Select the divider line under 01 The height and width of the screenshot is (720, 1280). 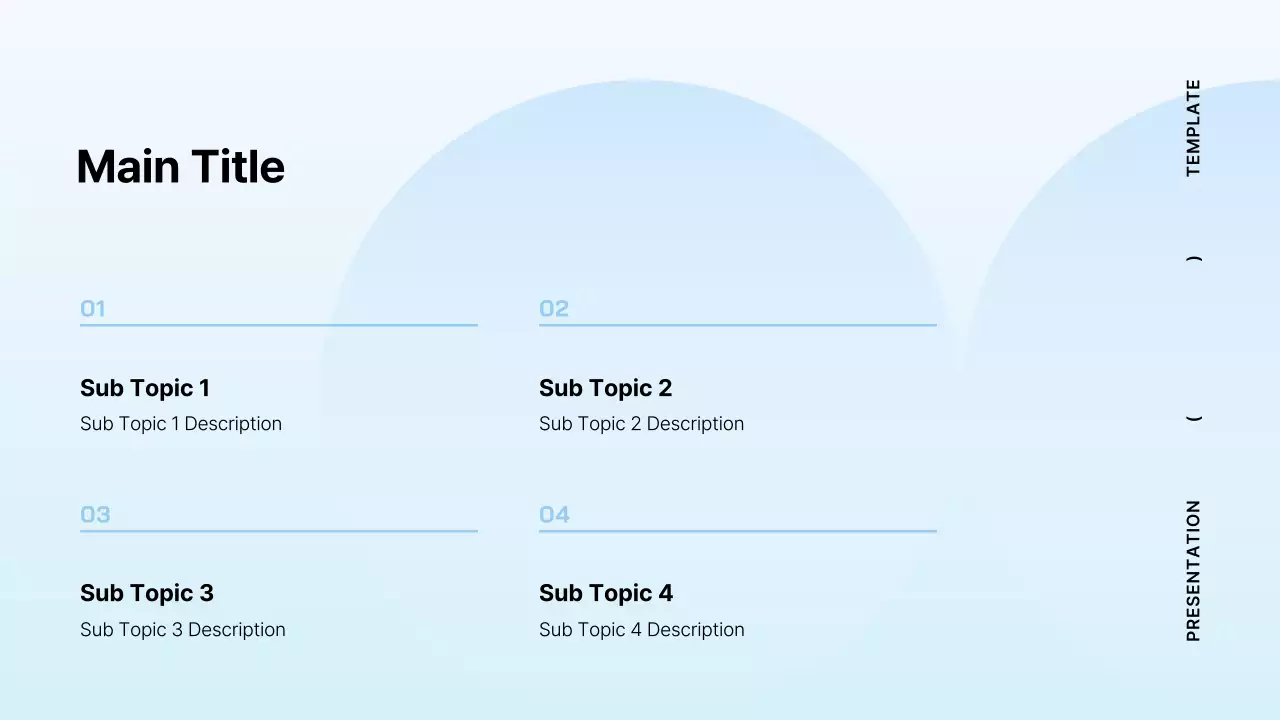pos(278,325)
